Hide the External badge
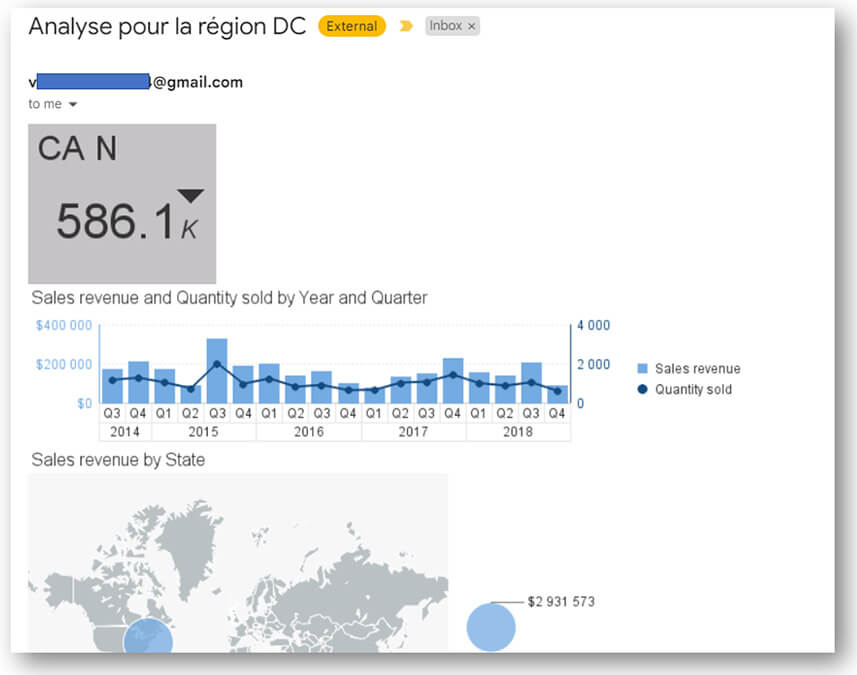 351,26
